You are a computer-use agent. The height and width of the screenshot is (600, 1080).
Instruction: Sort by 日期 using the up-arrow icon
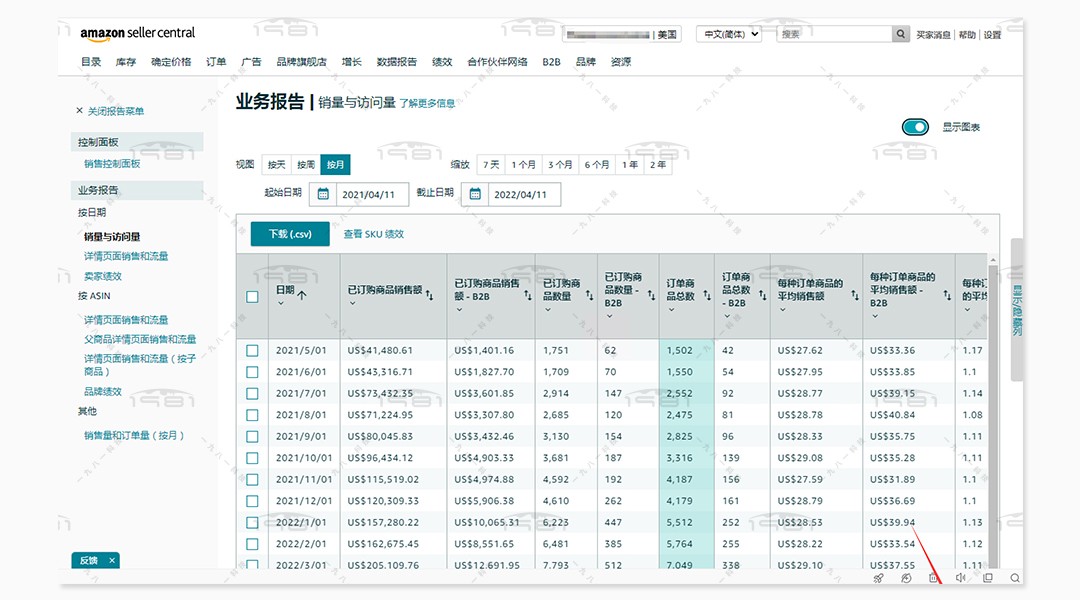pos(302,294)
